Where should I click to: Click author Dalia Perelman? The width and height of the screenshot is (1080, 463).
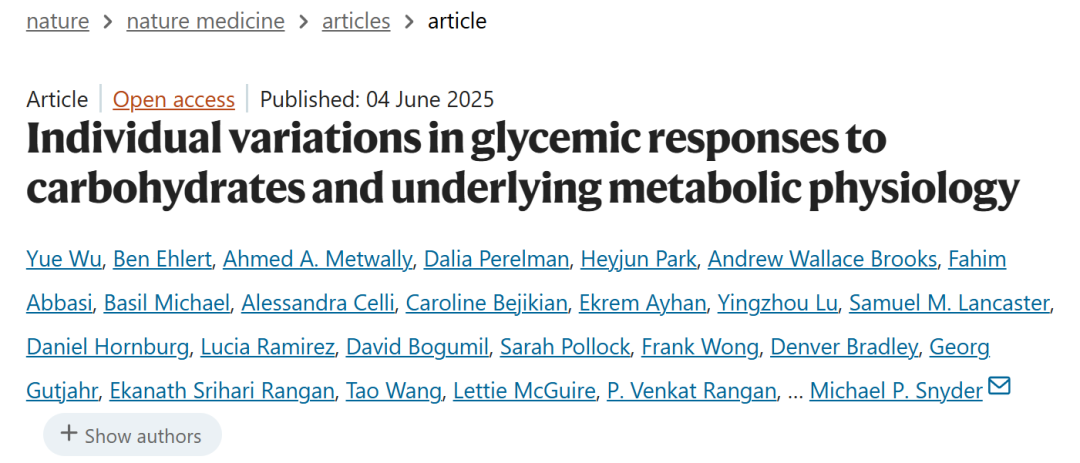[x=496, y=259]
